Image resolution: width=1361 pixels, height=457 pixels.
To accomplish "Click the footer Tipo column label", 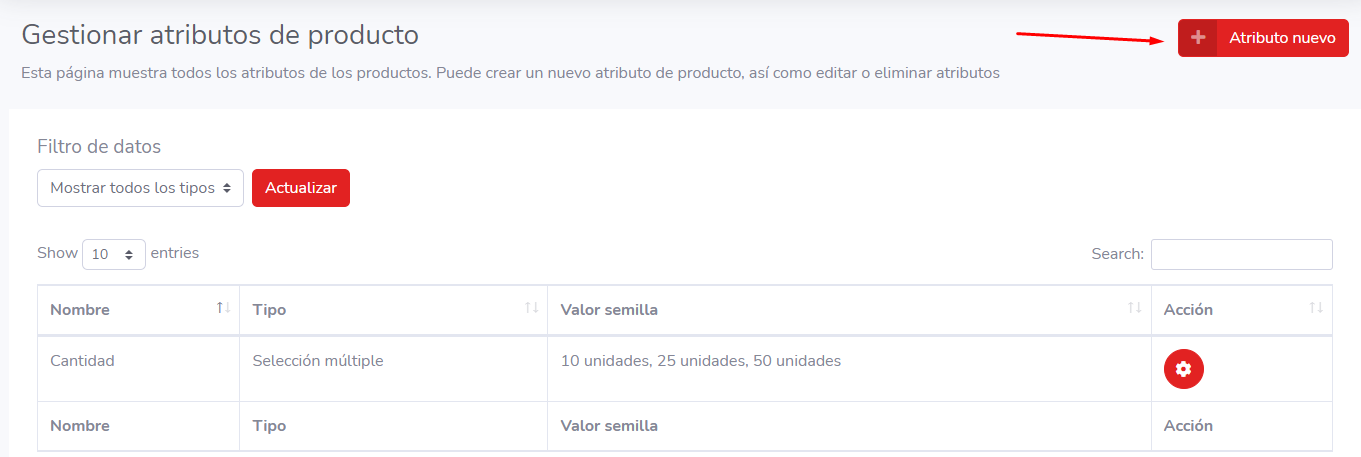I will pyautogui.click(x=269, y=426).
